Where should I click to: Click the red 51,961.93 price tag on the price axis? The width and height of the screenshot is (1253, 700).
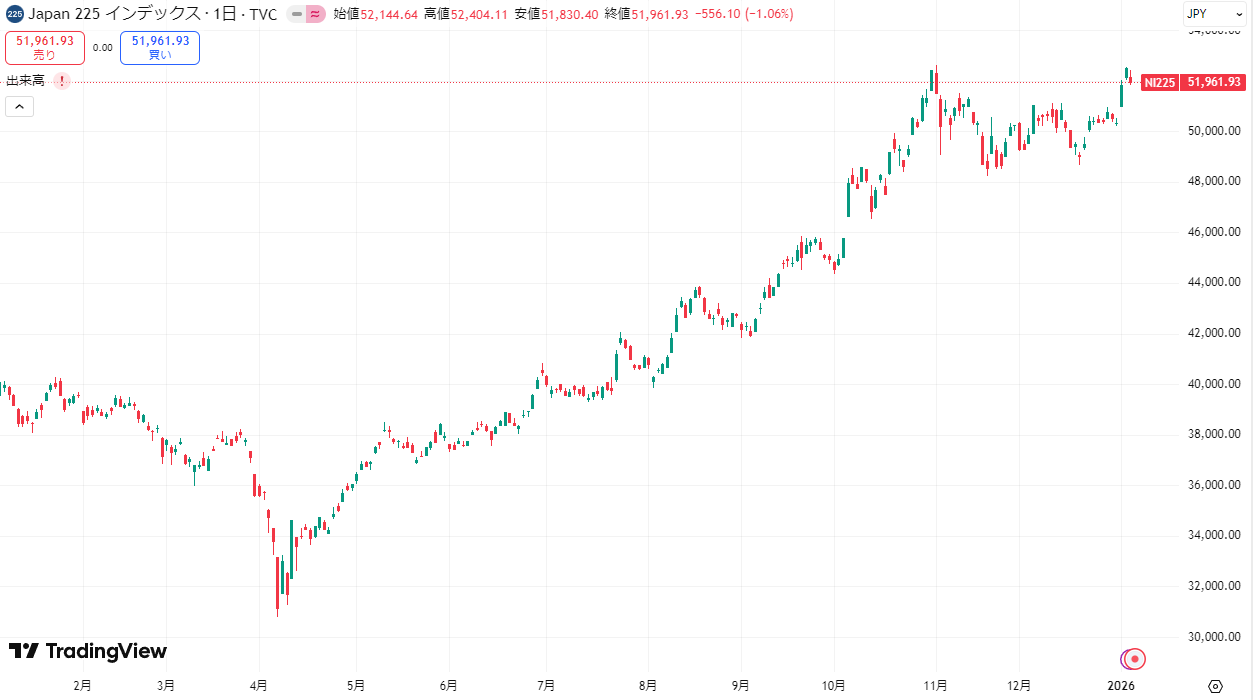click(x=1213, y=82)
